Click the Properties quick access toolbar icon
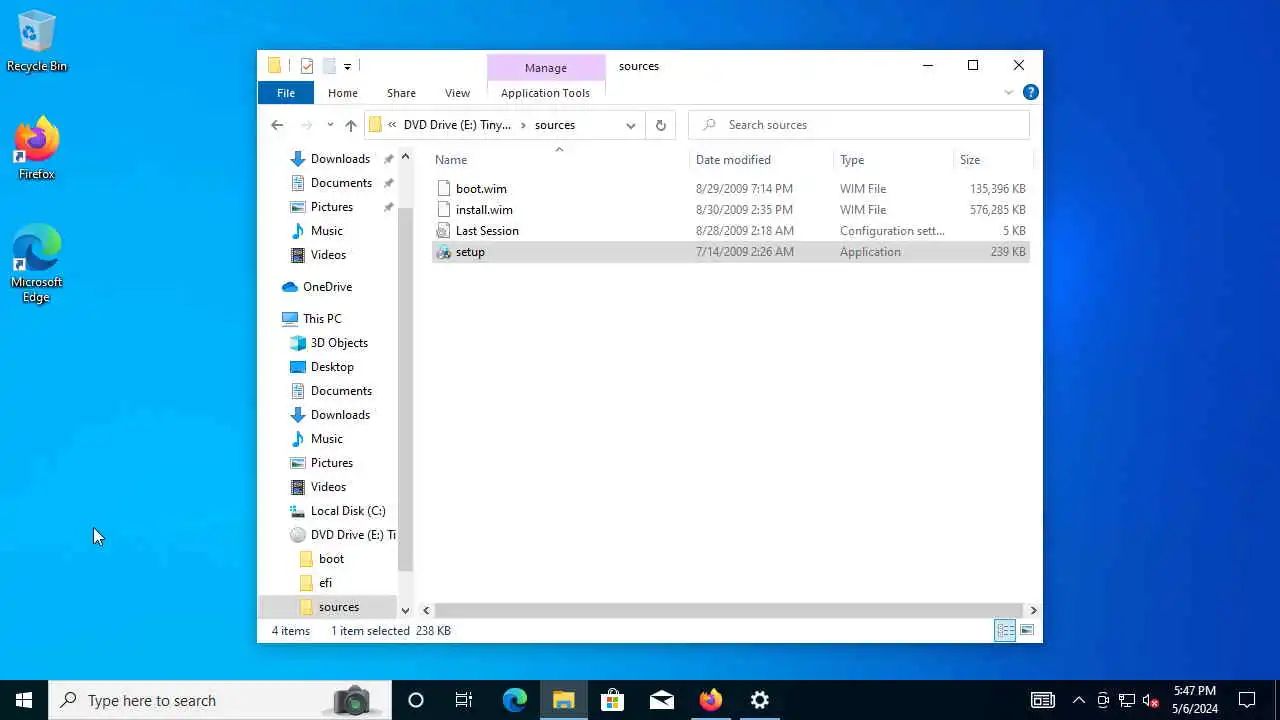 (x=307, y=66)
